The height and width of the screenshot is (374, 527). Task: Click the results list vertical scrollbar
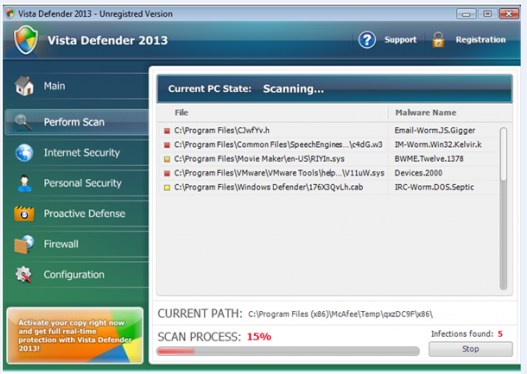coord(503,208)
